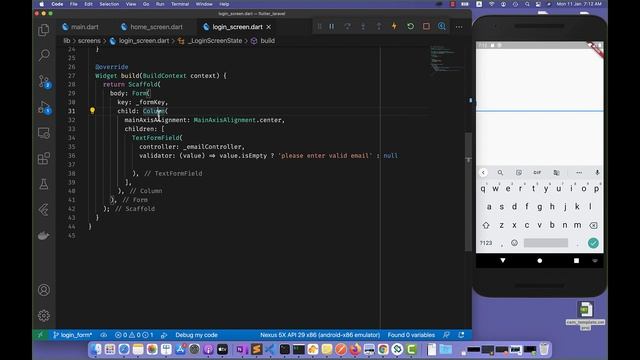
Task: Open the Explorer view in activity bar
Action: point(44,30)
